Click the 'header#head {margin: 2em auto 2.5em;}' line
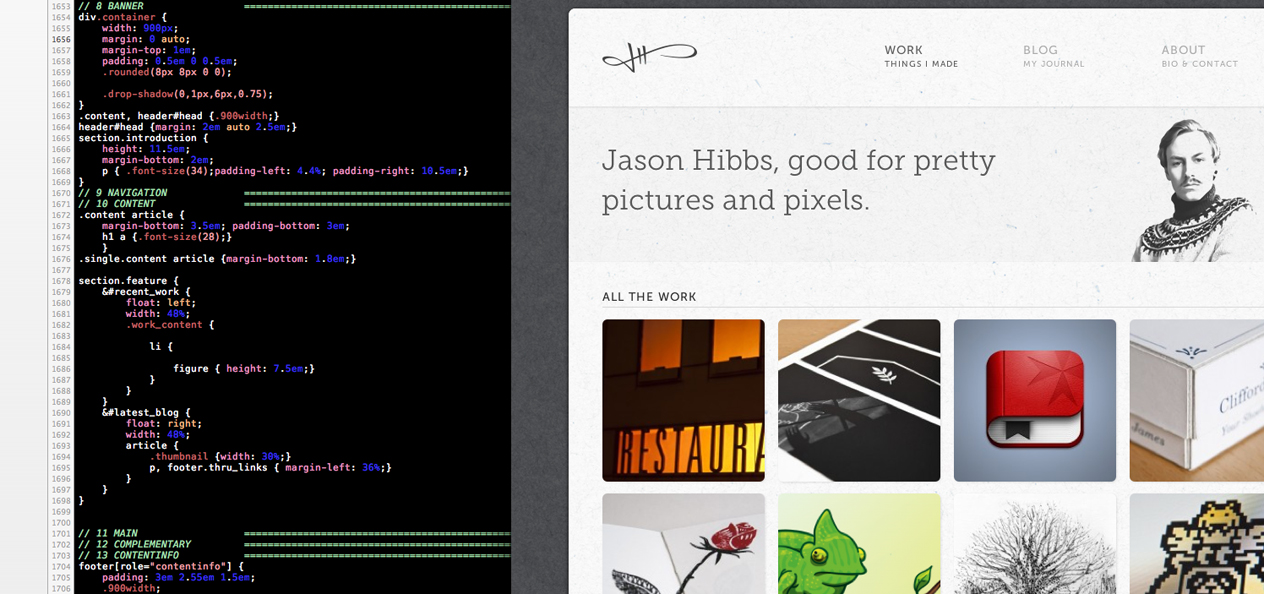The width and height of the screenshot is (1264, 594). click(x=187, y=127)
